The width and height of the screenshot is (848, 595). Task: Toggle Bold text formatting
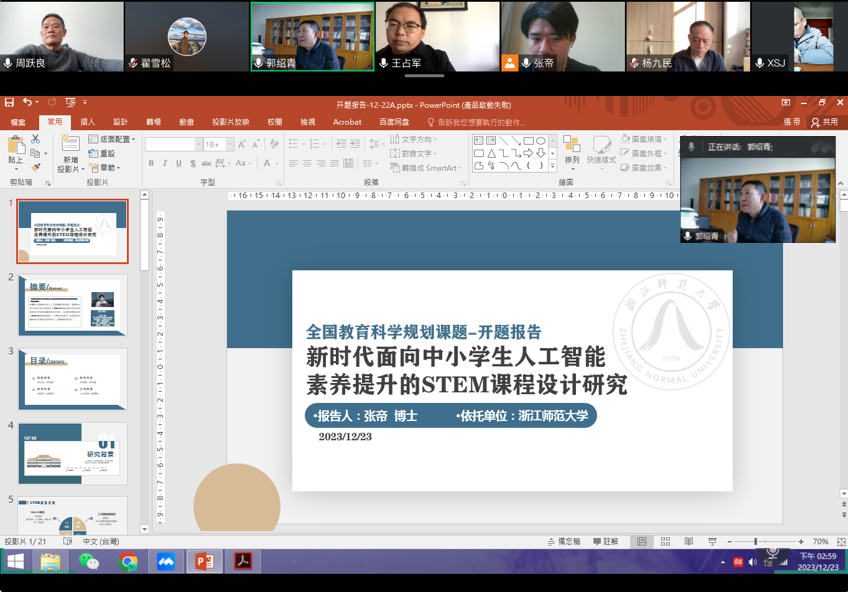[x=151, y=164]
